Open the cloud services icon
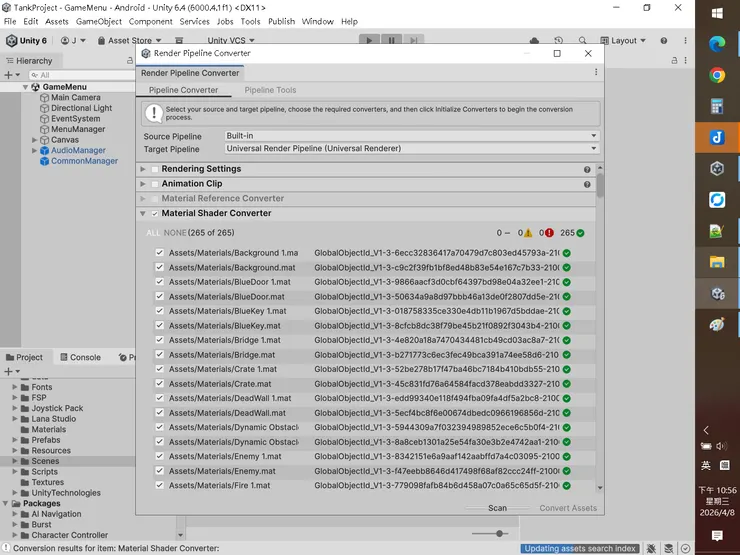 [x=534, y=41]
